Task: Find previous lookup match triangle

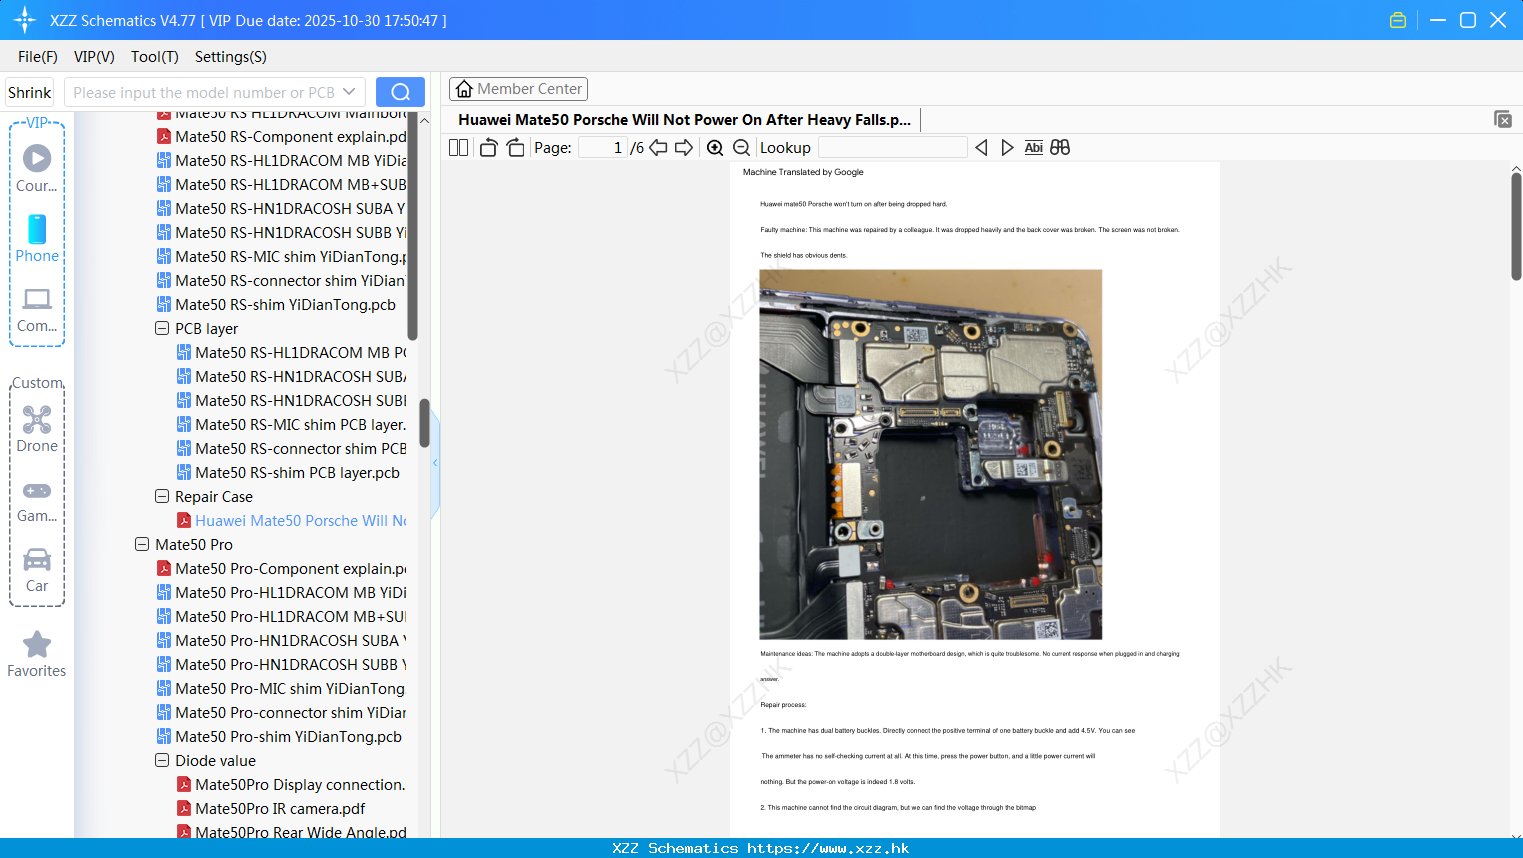Action: [981, 148]
